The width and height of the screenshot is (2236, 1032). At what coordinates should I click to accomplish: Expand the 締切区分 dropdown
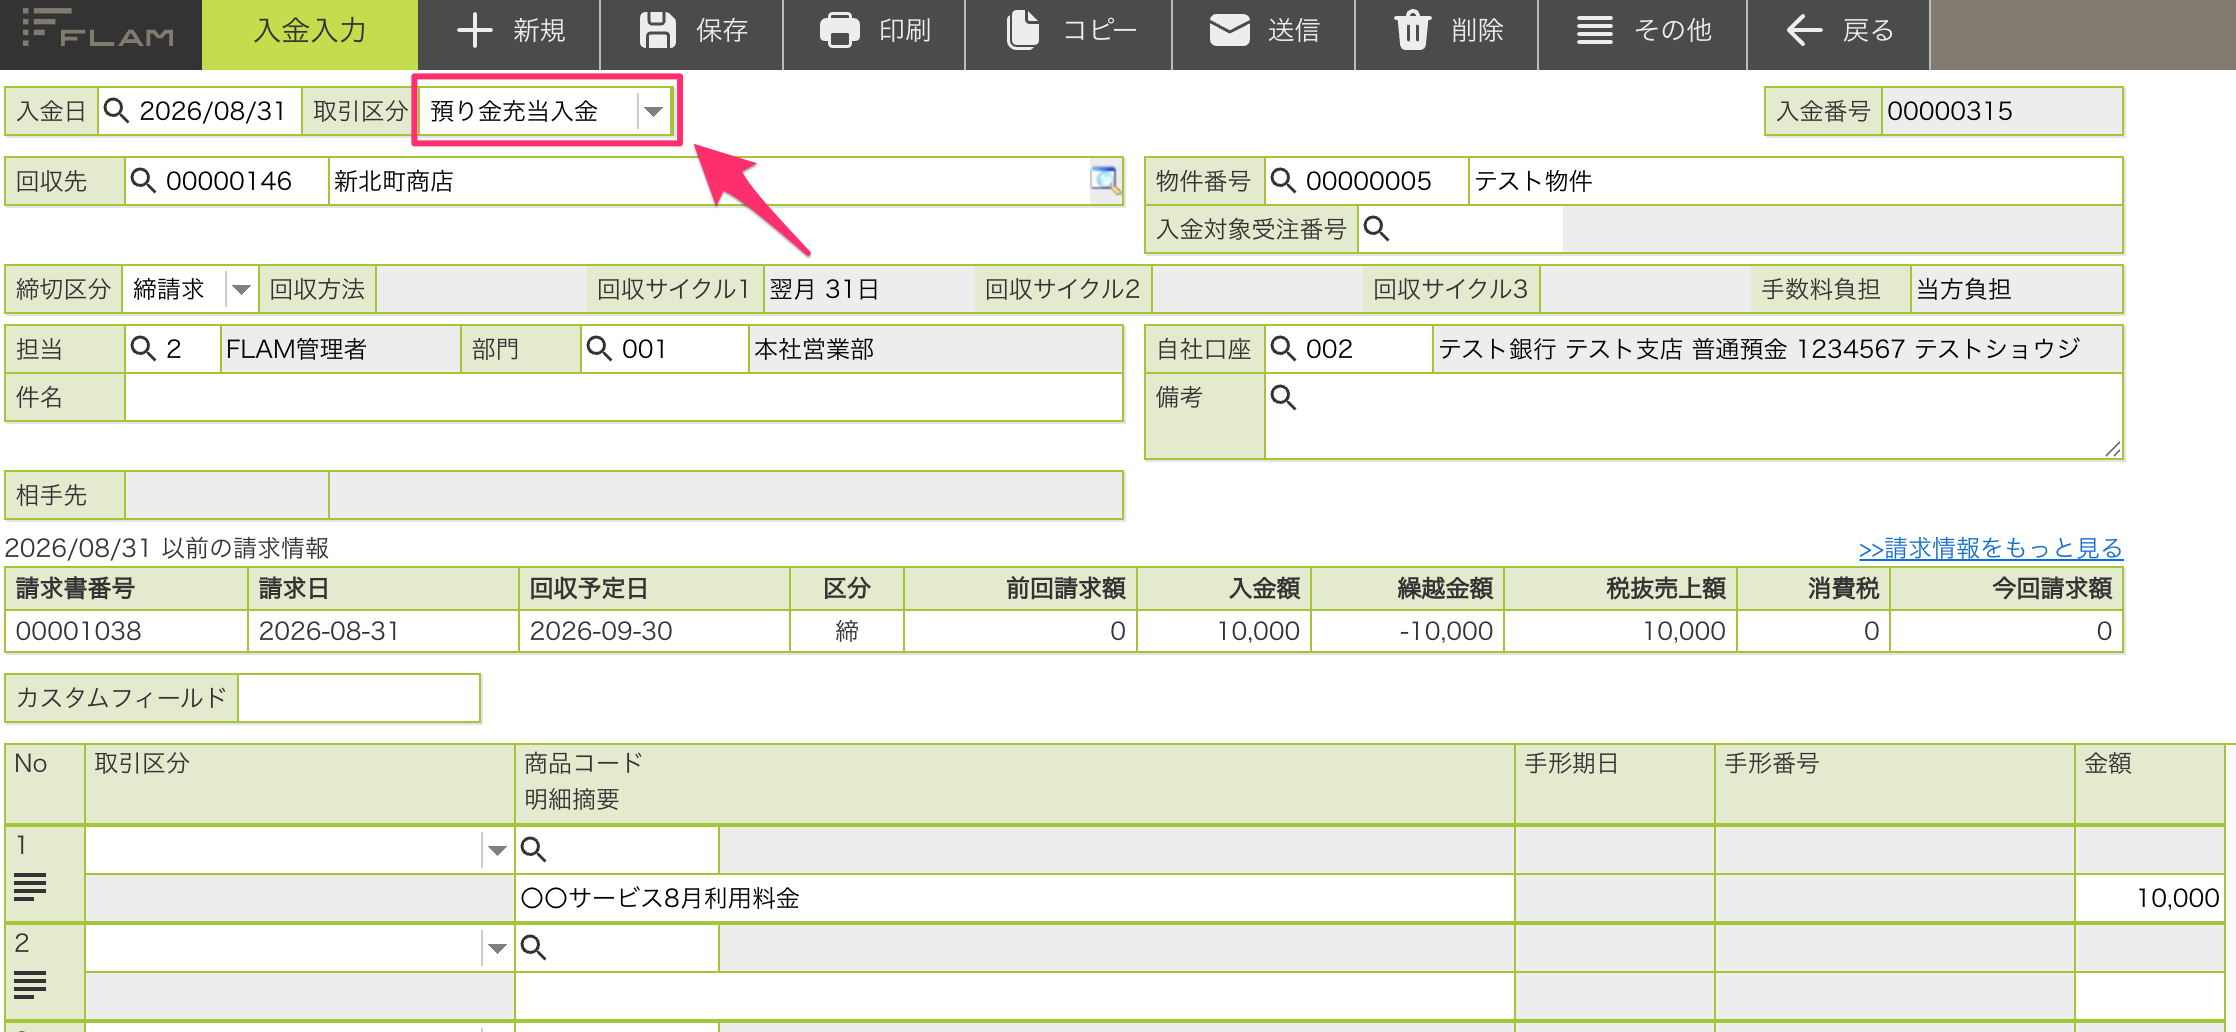point(241,290)
